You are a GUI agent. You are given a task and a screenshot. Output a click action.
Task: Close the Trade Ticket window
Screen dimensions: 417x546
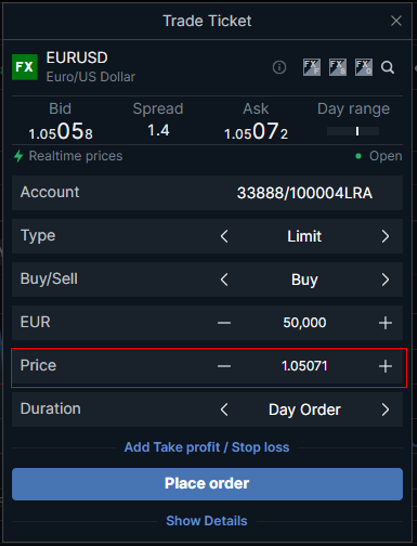click(x=396, y=21)
